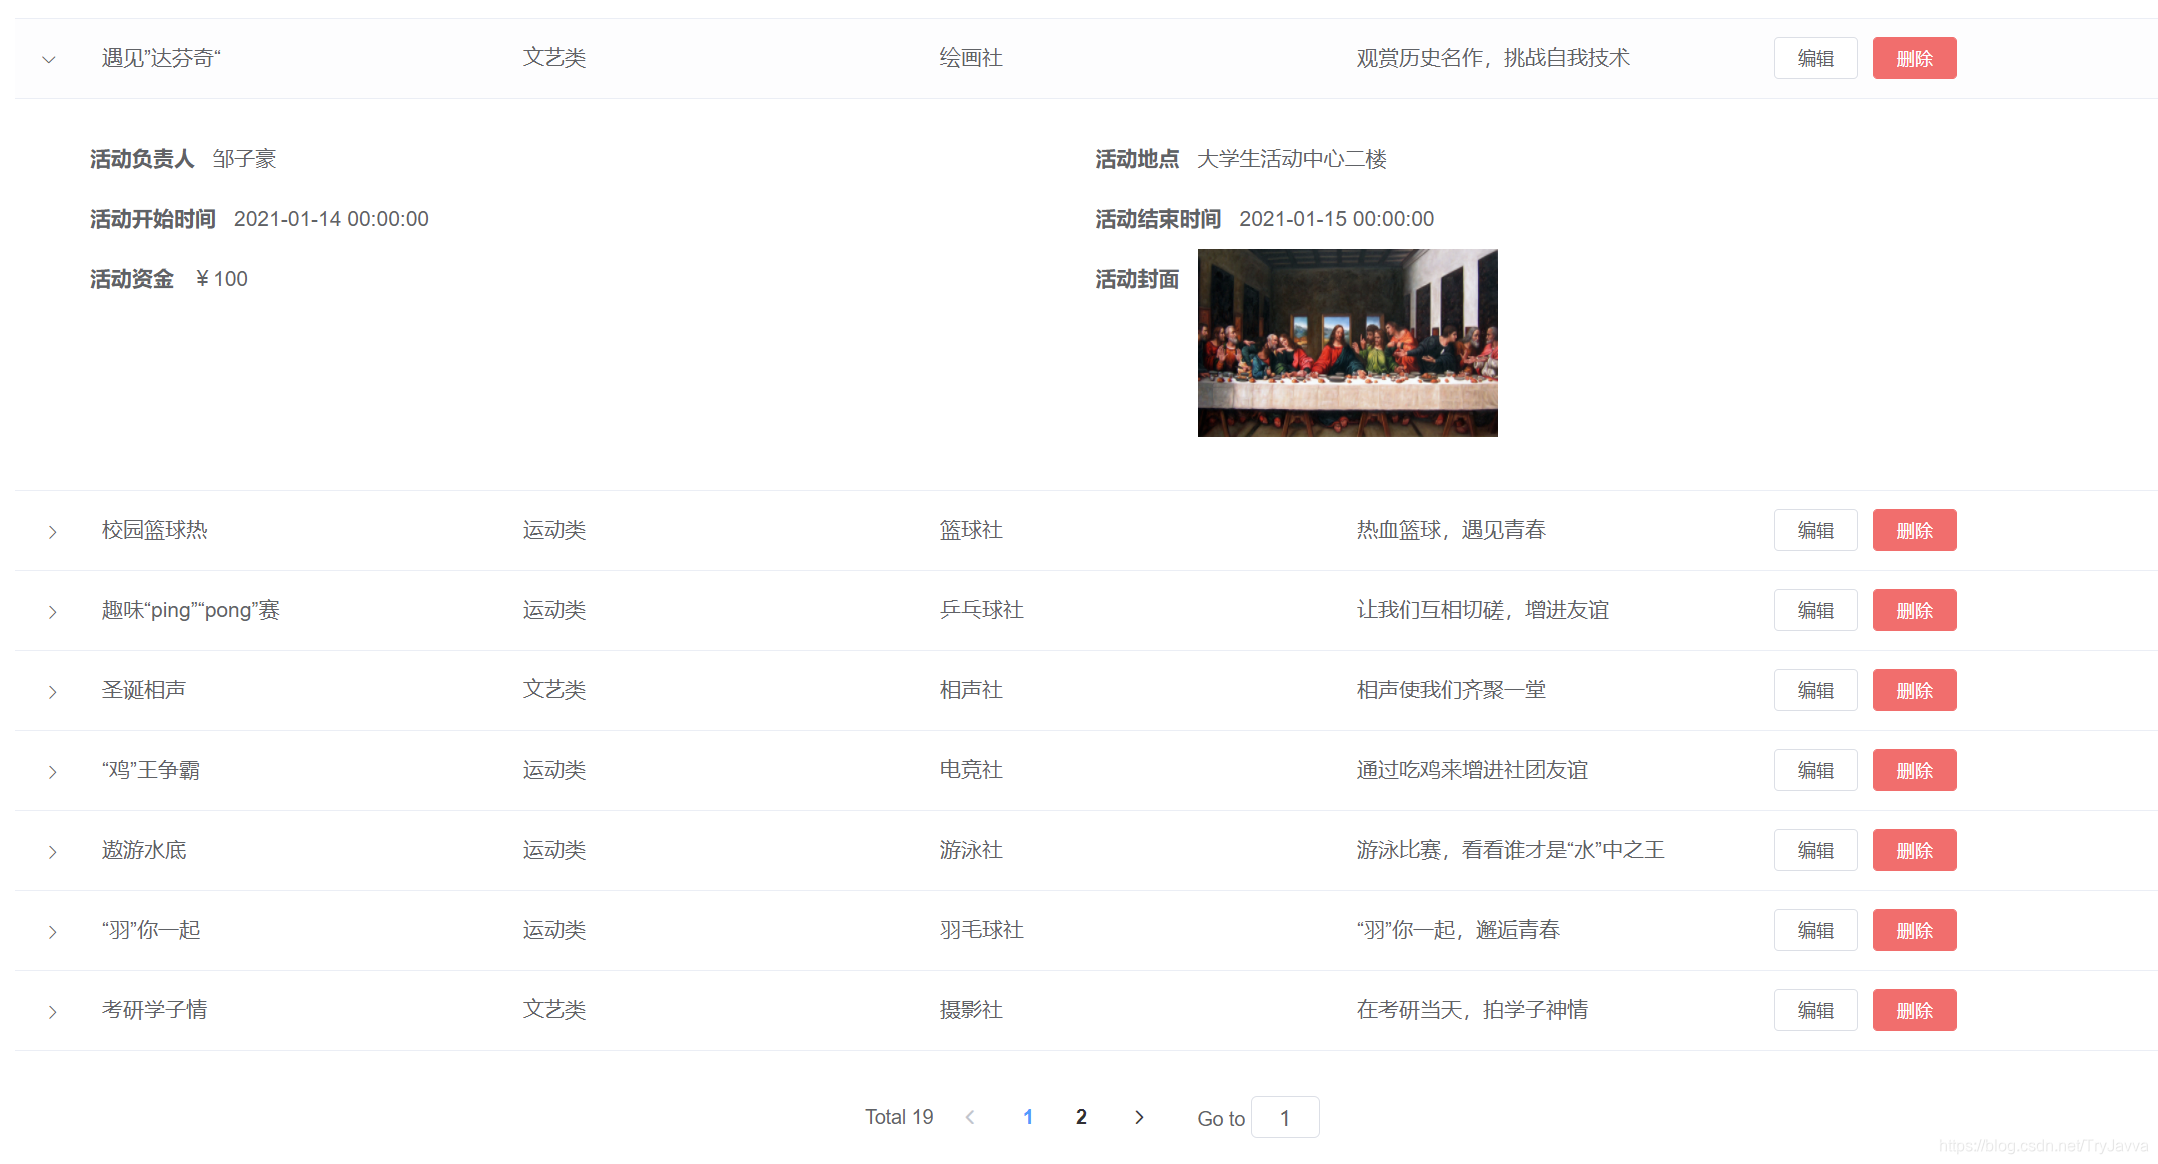Image resolution: width=2158 pixels, height=1164 pixels.
Task: Click 删除 on the "羽"你一起 row
Action: pos(1914,930)
